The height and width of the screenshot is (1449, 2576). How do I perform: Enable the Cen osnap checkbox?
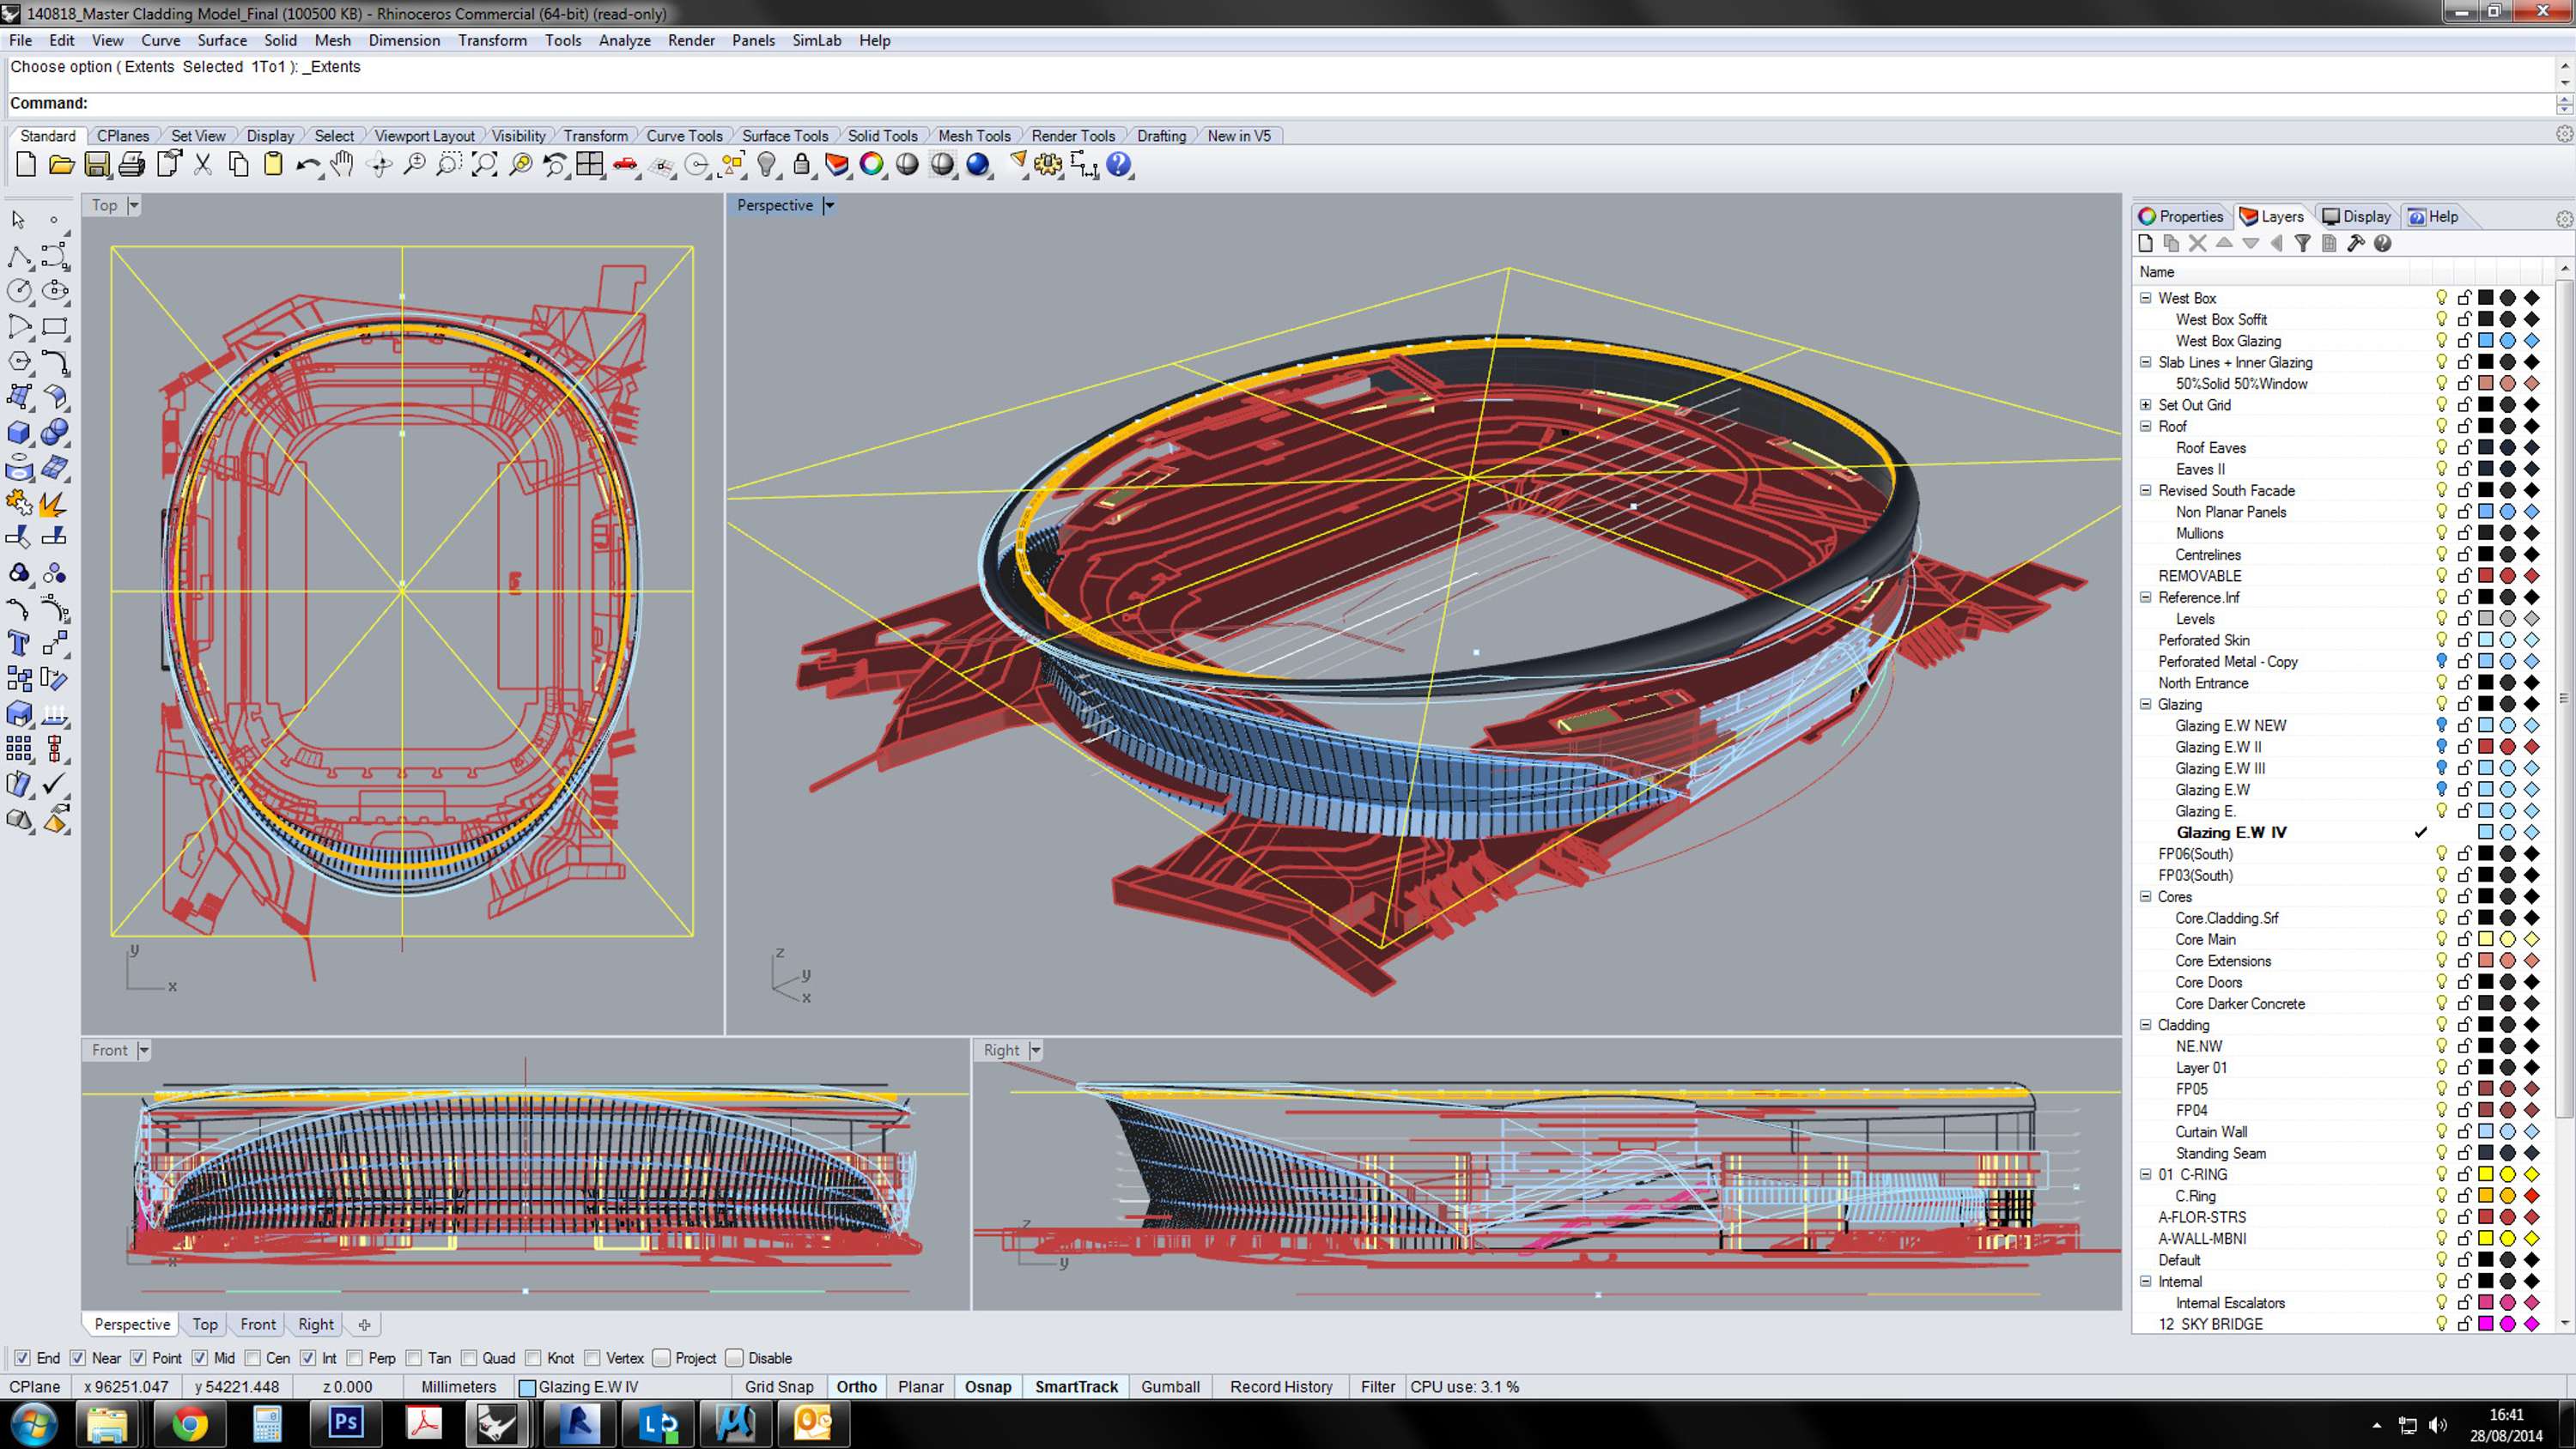[x=253, y=1358]
